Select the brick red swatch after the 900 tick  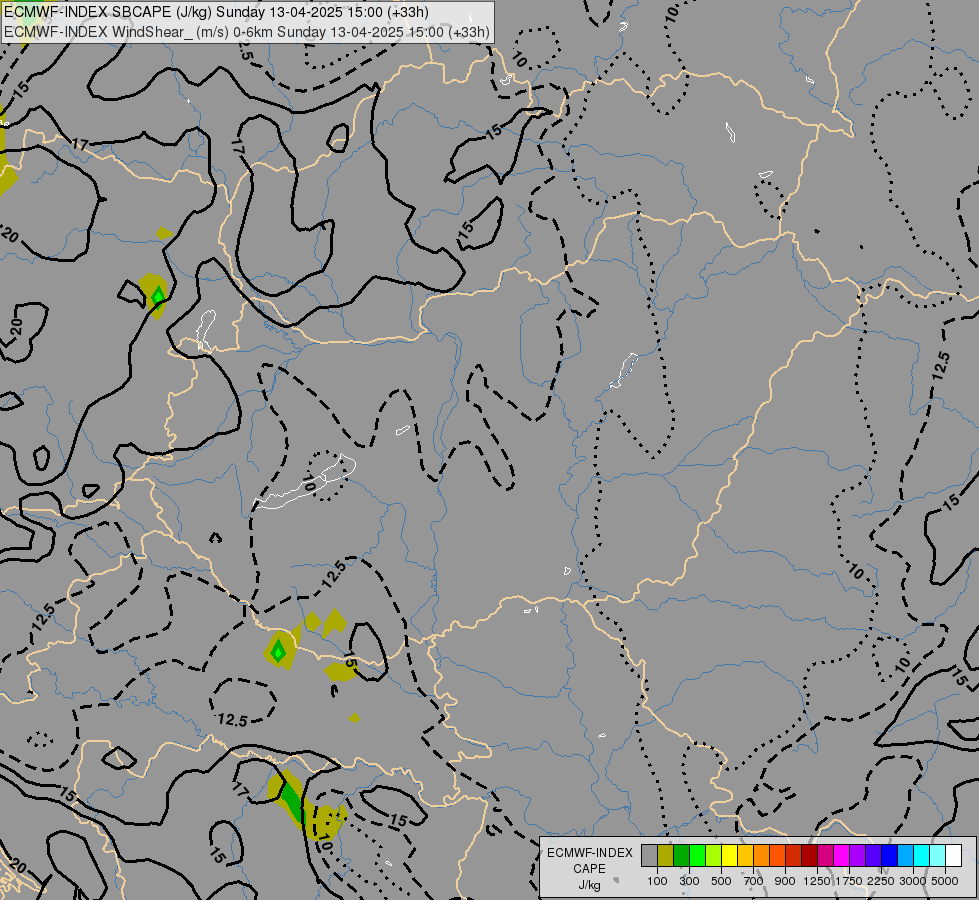click(793, 855)
